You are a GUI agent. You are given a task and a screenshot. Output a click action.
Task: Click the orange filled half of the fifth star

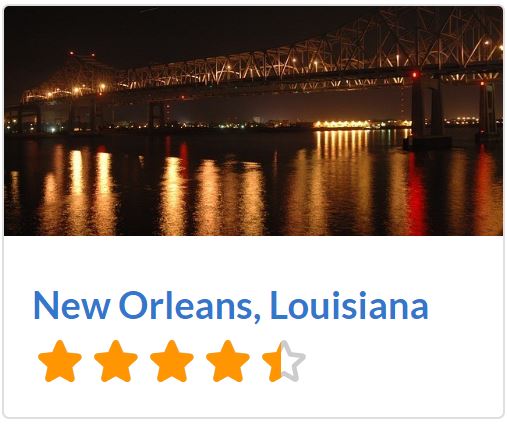tap(274, 362)
